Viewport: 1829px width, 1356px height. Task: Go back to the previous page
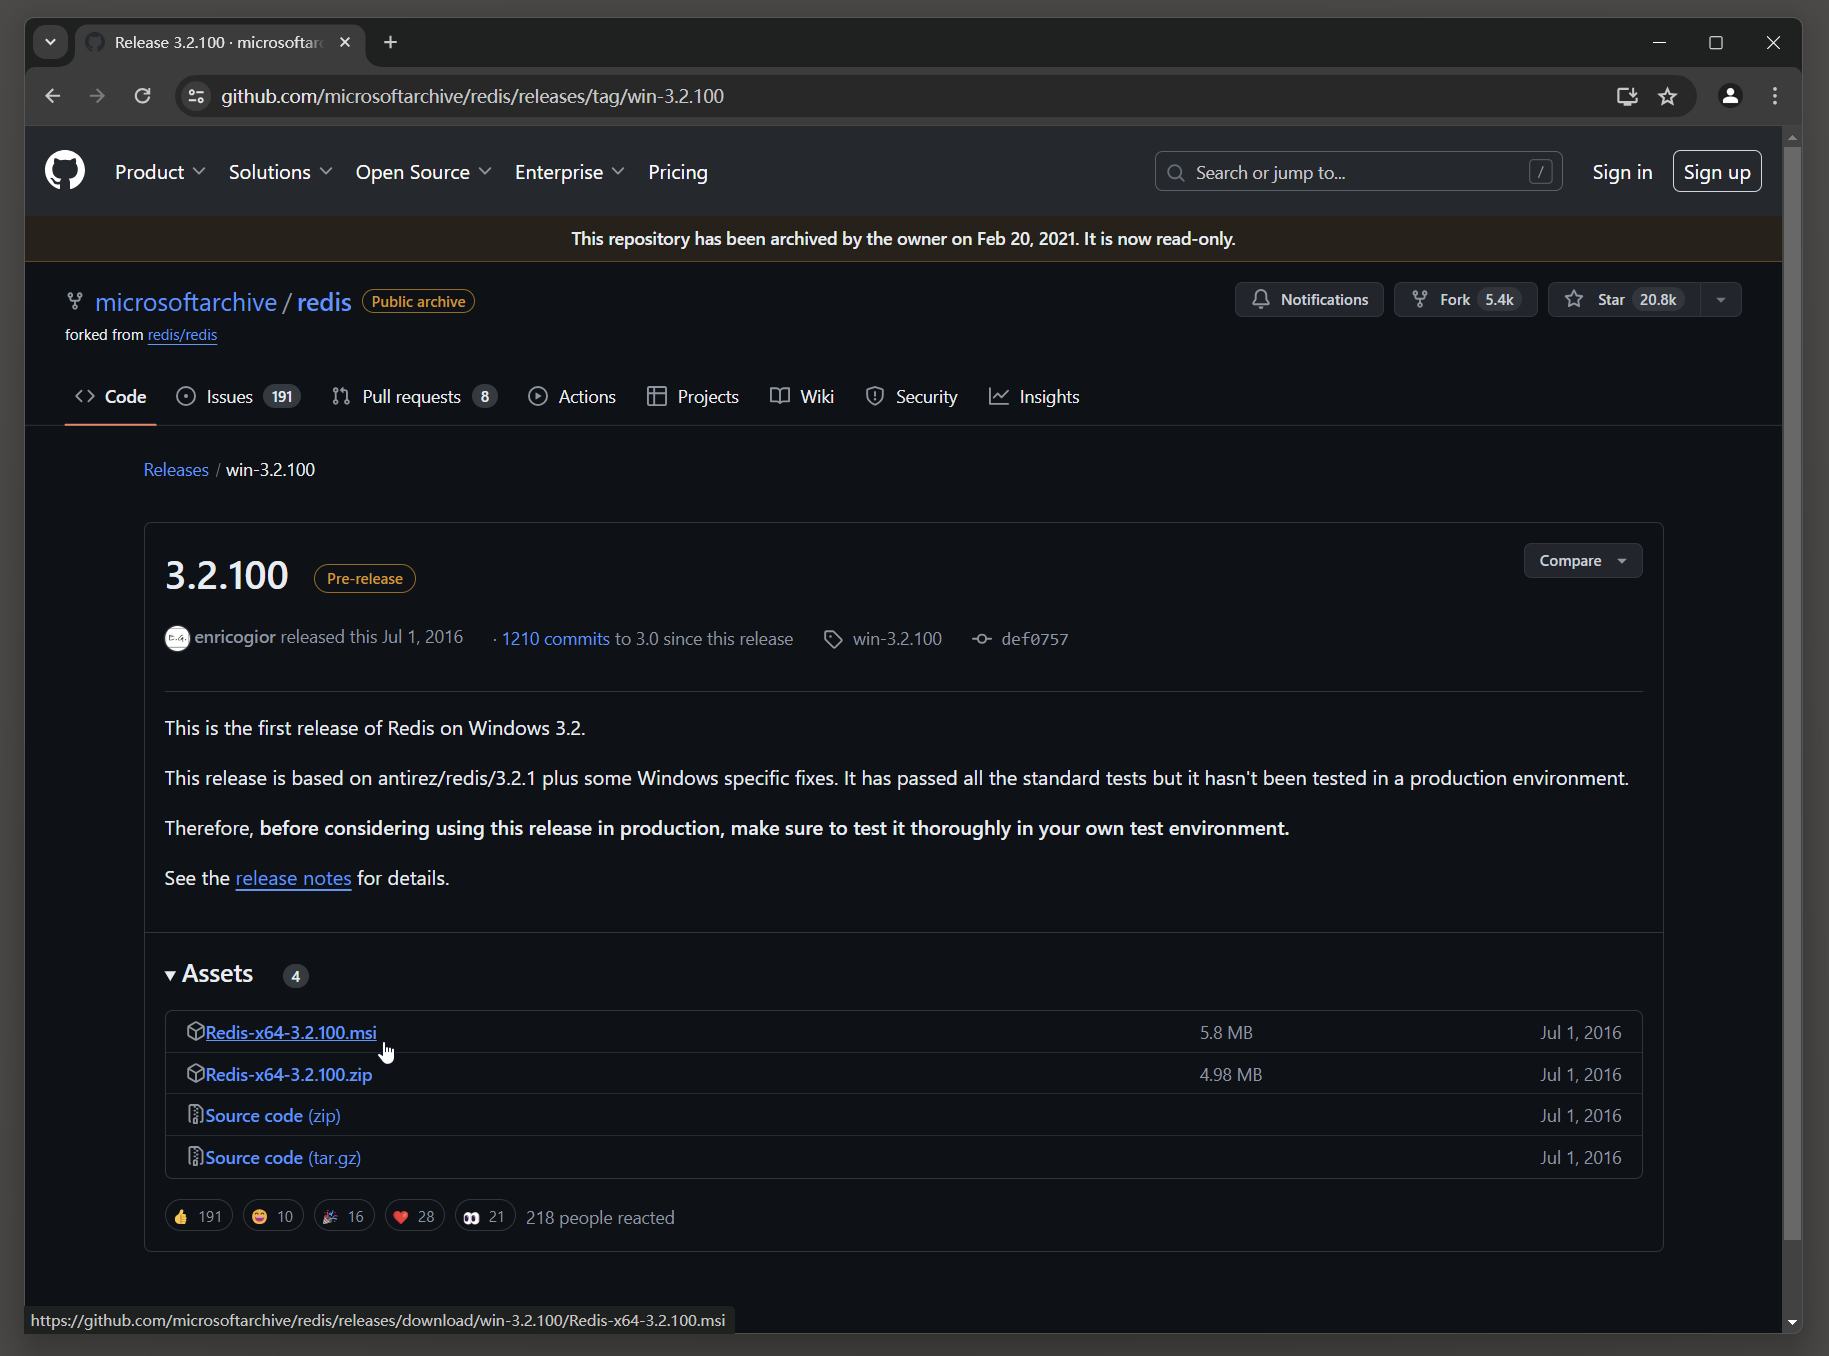pos(53,96)
